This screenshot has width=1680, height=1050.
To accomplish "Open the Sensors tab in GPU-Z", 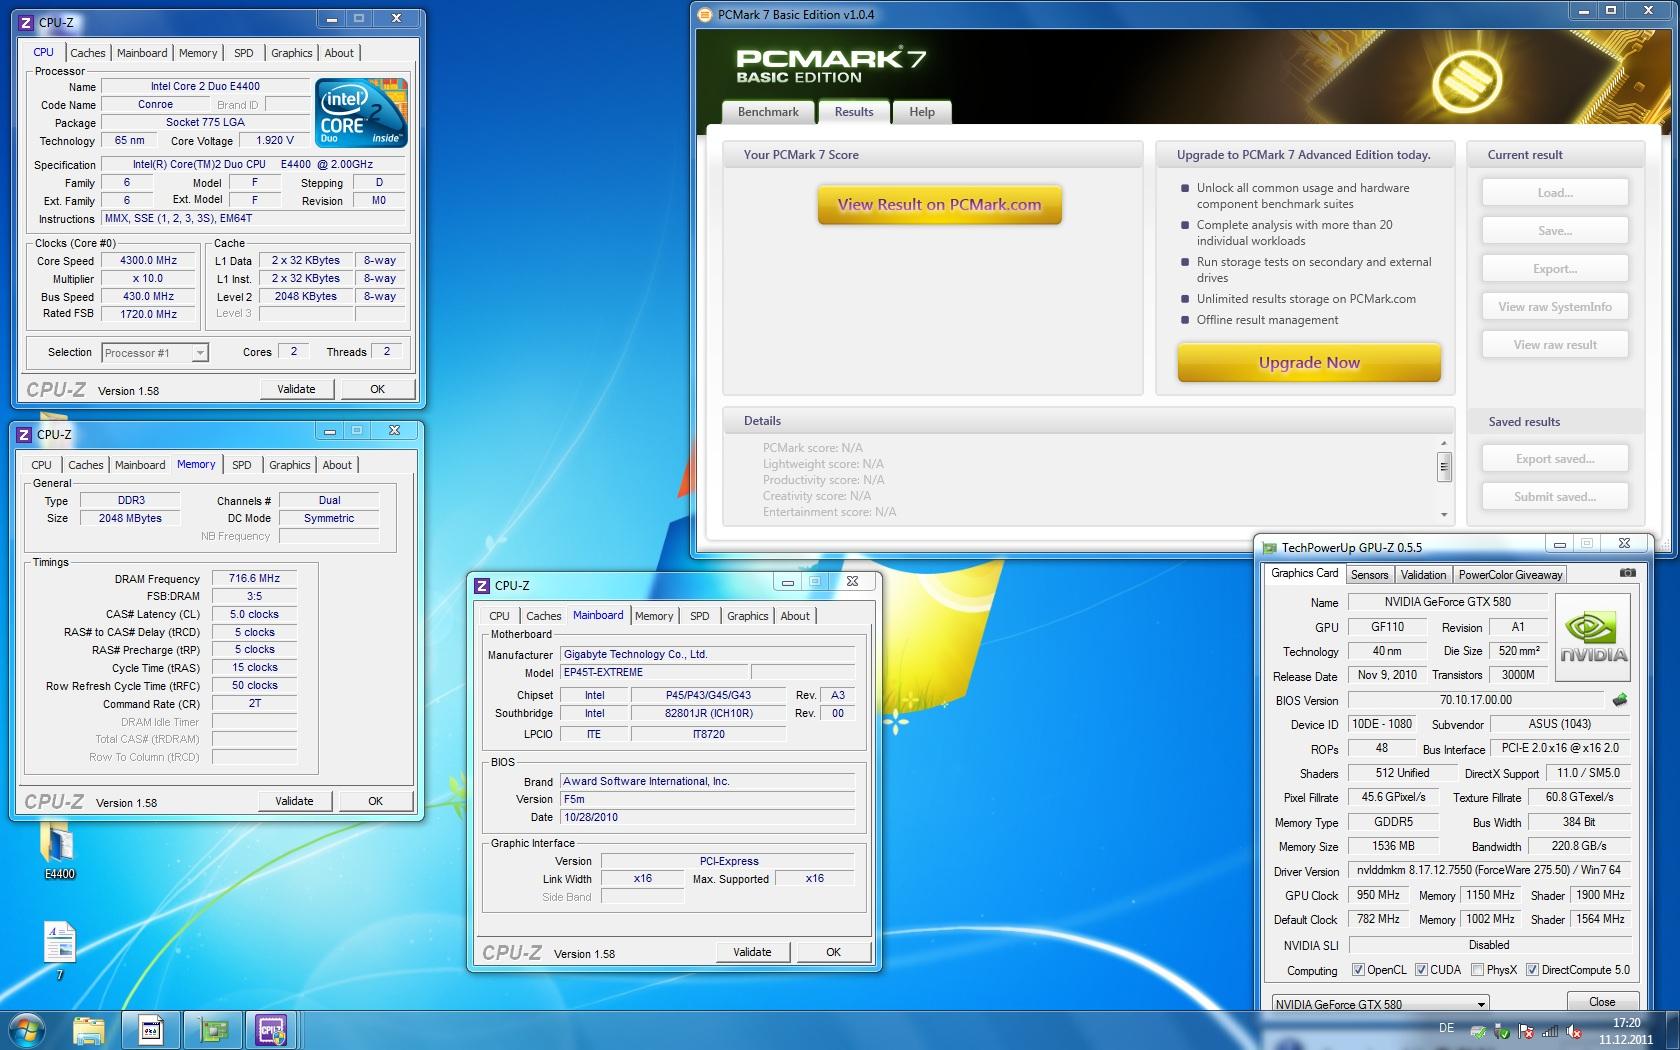I will 1369,575.
